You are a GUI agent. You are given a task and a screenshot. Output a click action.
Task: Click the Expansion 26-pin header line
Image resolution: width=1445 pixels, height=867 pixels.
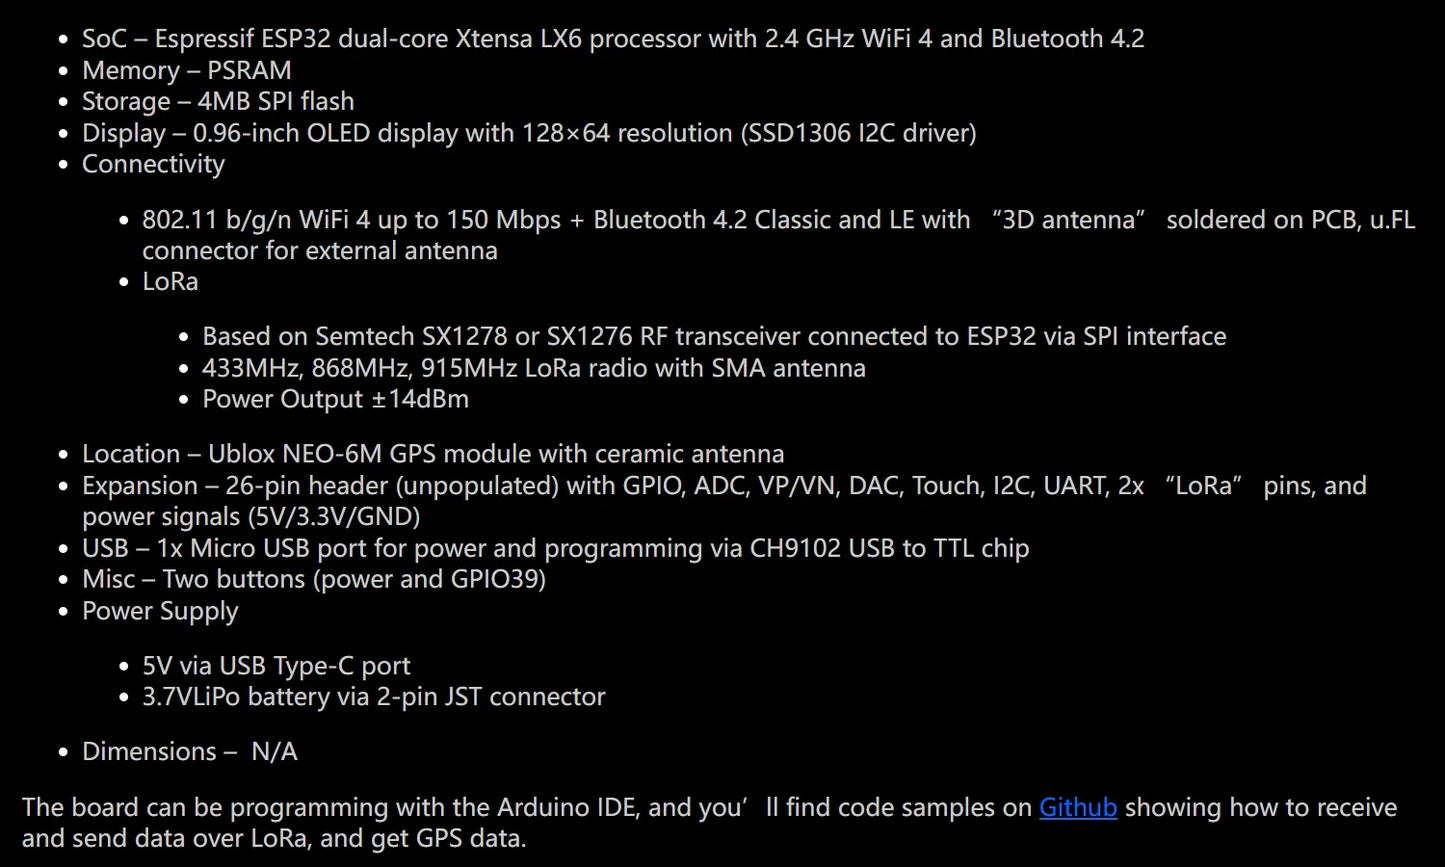[724, 501]
